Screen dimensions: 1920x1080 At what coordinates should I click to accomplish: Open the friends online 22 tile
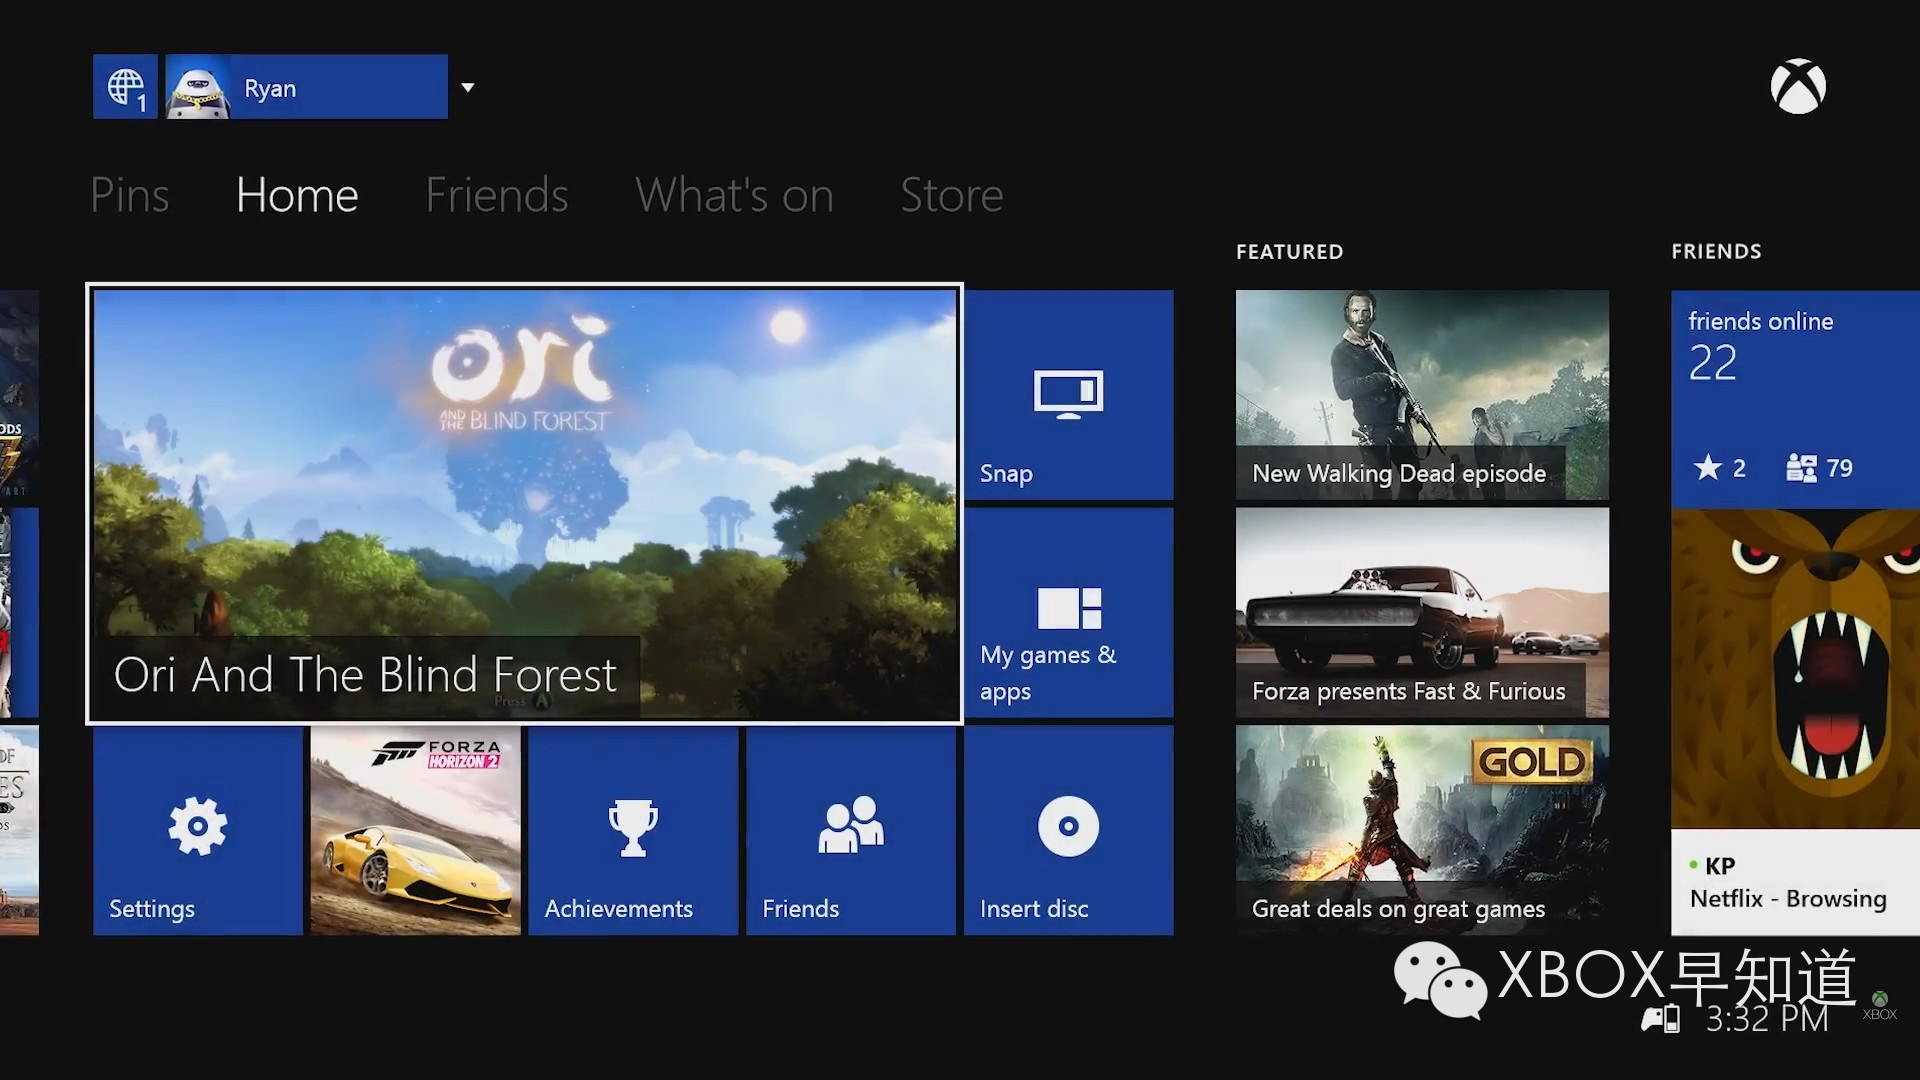[1794, 398]
